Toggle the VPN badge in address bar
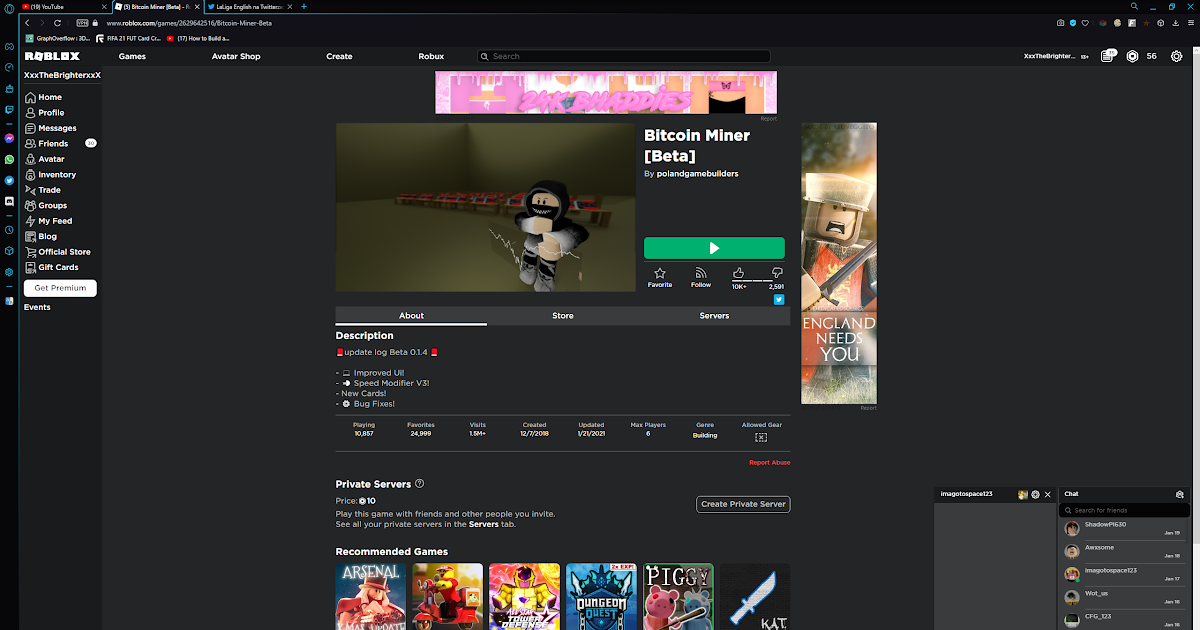The width and height of the screenshot is (1200, 630). click(82, 22)
